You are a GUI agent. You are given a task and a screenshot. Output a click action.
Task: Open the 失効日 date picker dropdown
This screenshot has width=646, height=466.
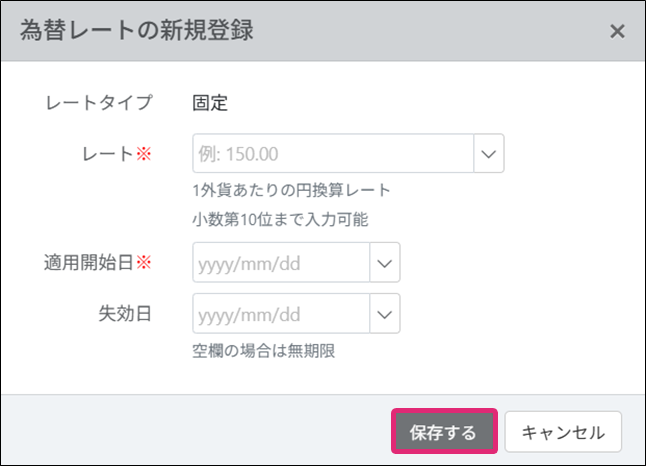[385, 314]
